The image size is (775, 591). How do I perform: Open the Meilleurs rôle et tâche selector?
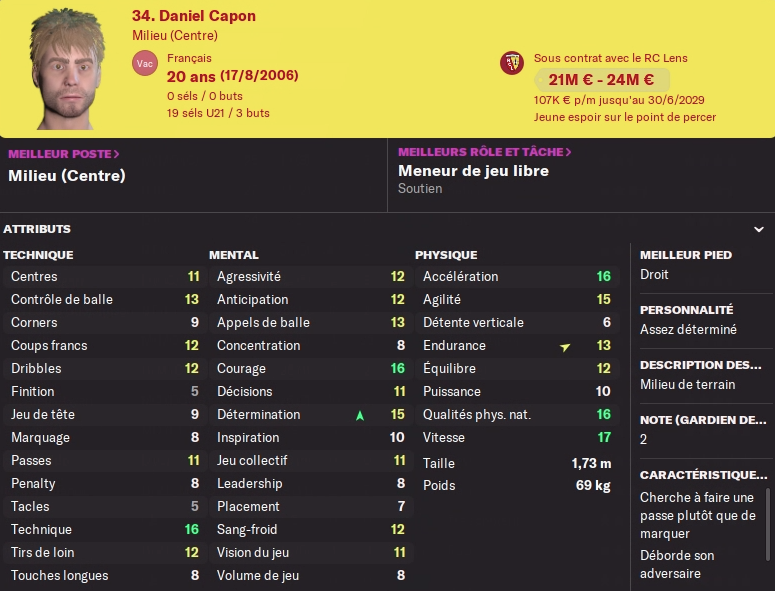[x=485, y=152]
